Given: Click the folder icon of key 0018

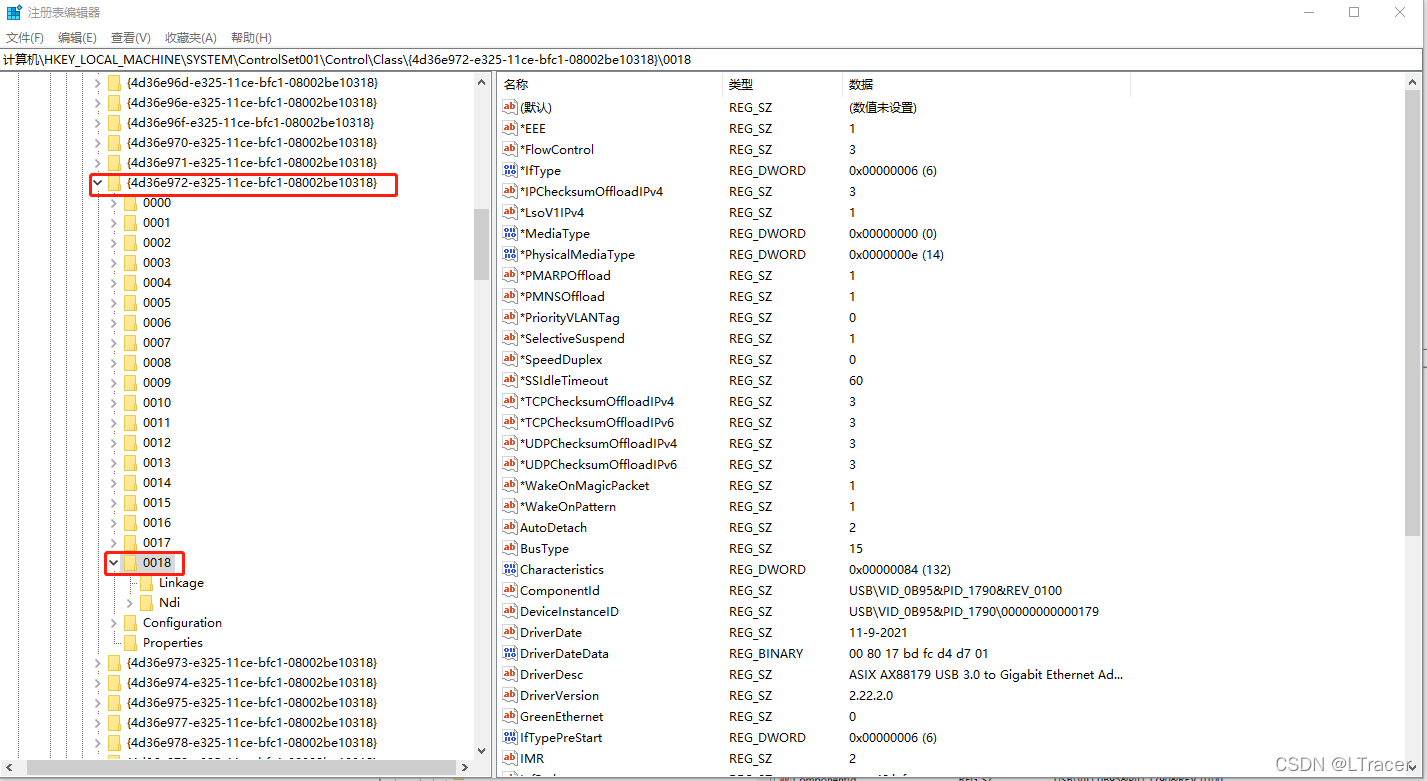Looking at the screenshot, I should coord(130,562).
